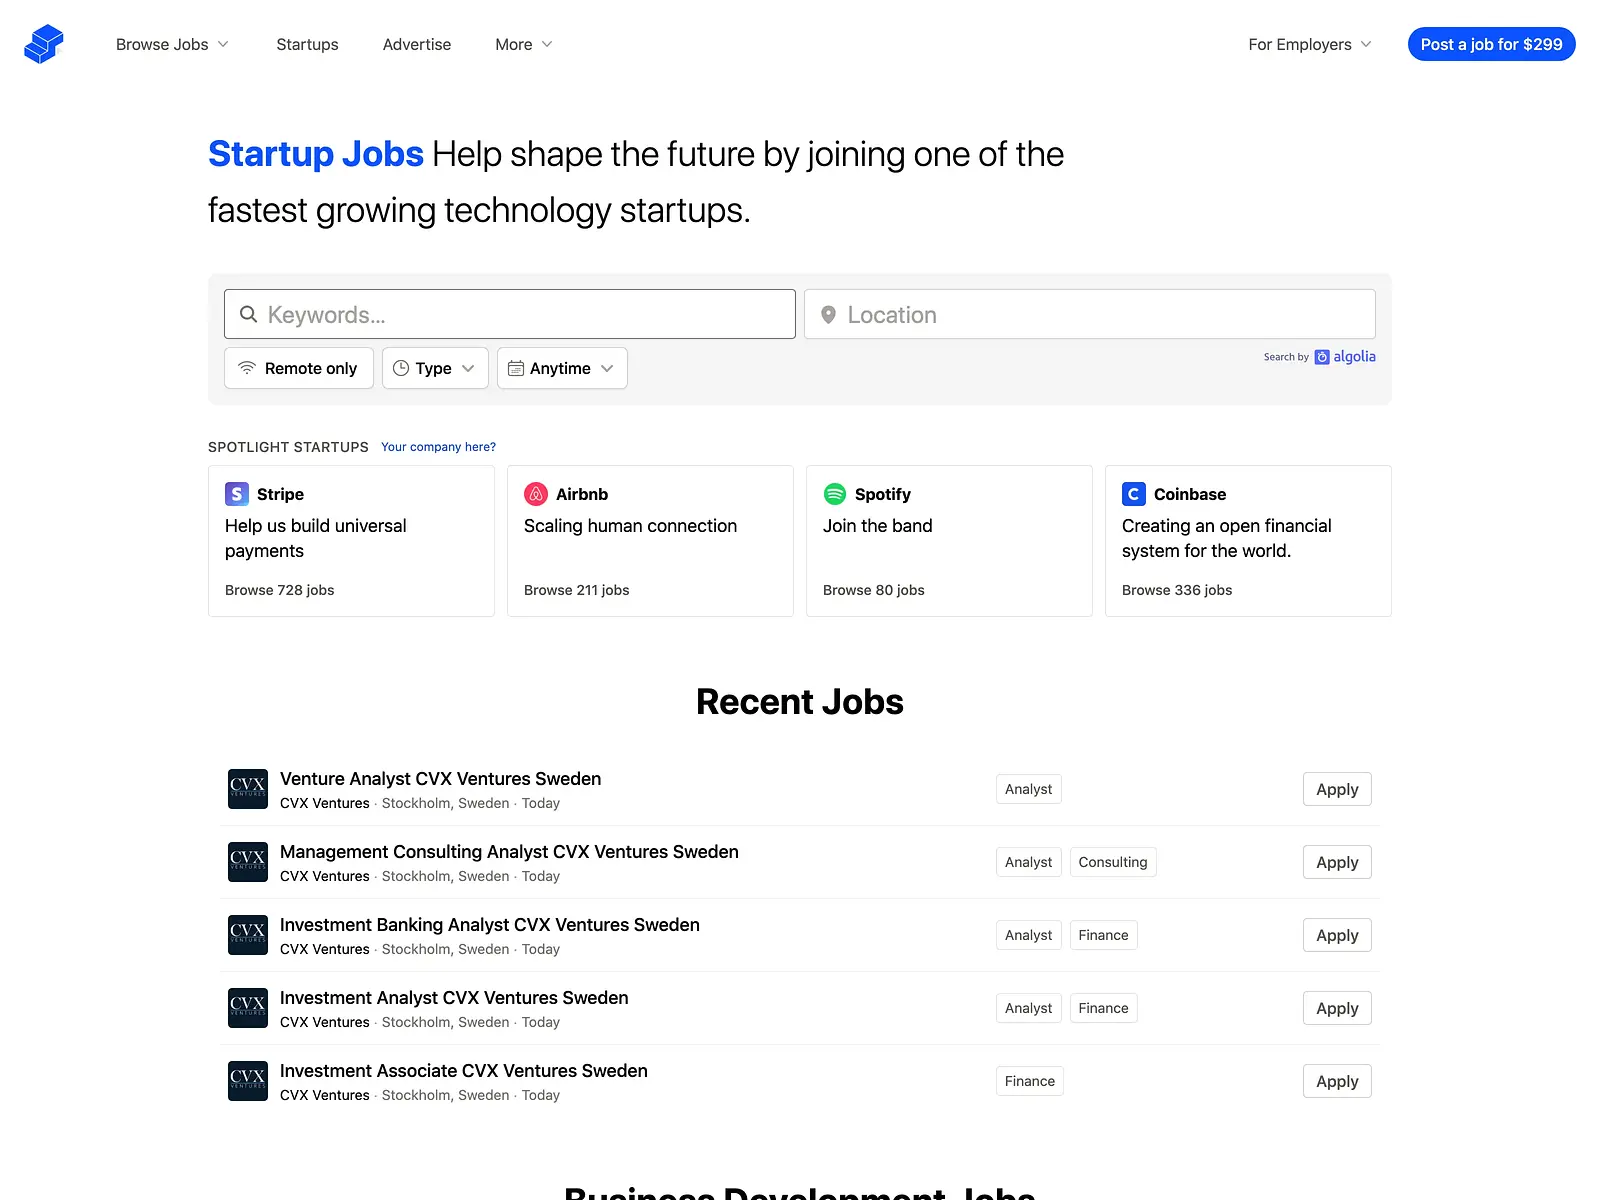The width and height of the screenshot is (1600, 1200).
Task: Click Analyst tag on Venture Analyst row
Action: (x=1028, y=789)
